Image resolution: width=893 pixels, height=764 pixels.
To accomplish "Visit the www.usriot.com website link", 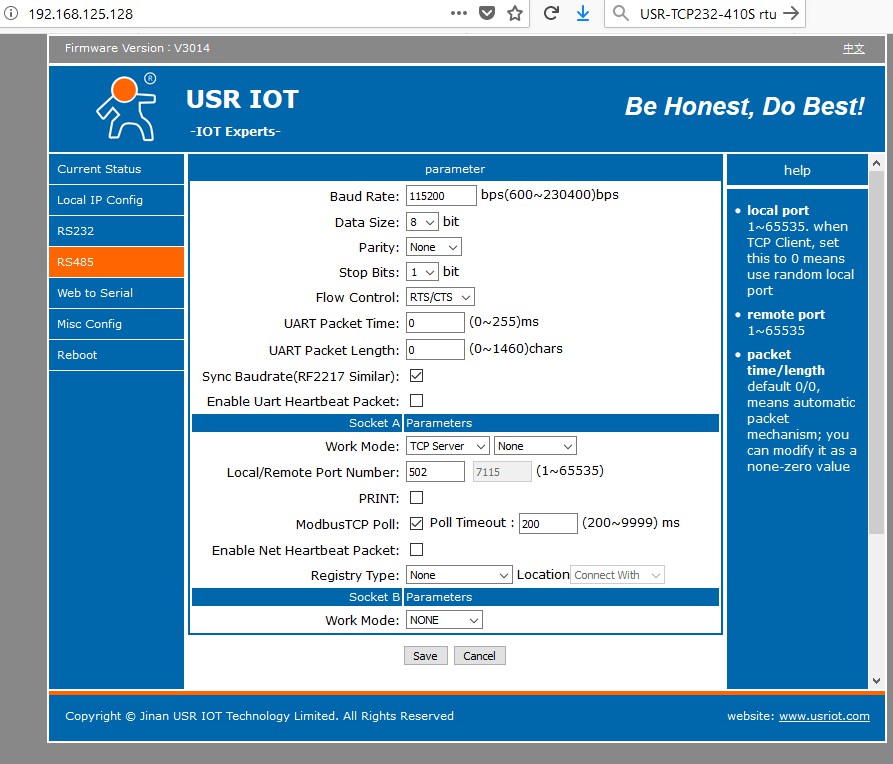I will click(x=824, y=716).
